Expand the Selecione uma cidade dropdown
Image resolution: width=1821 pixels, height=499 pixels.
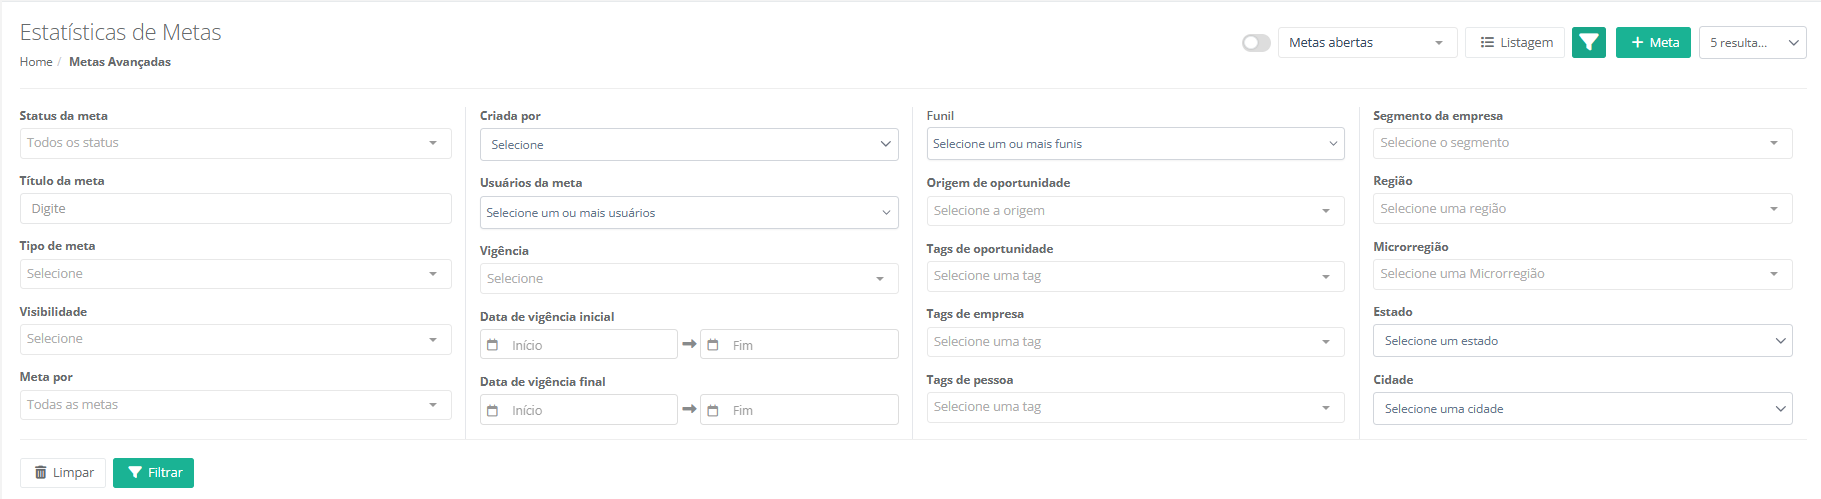coord(1582,409)
